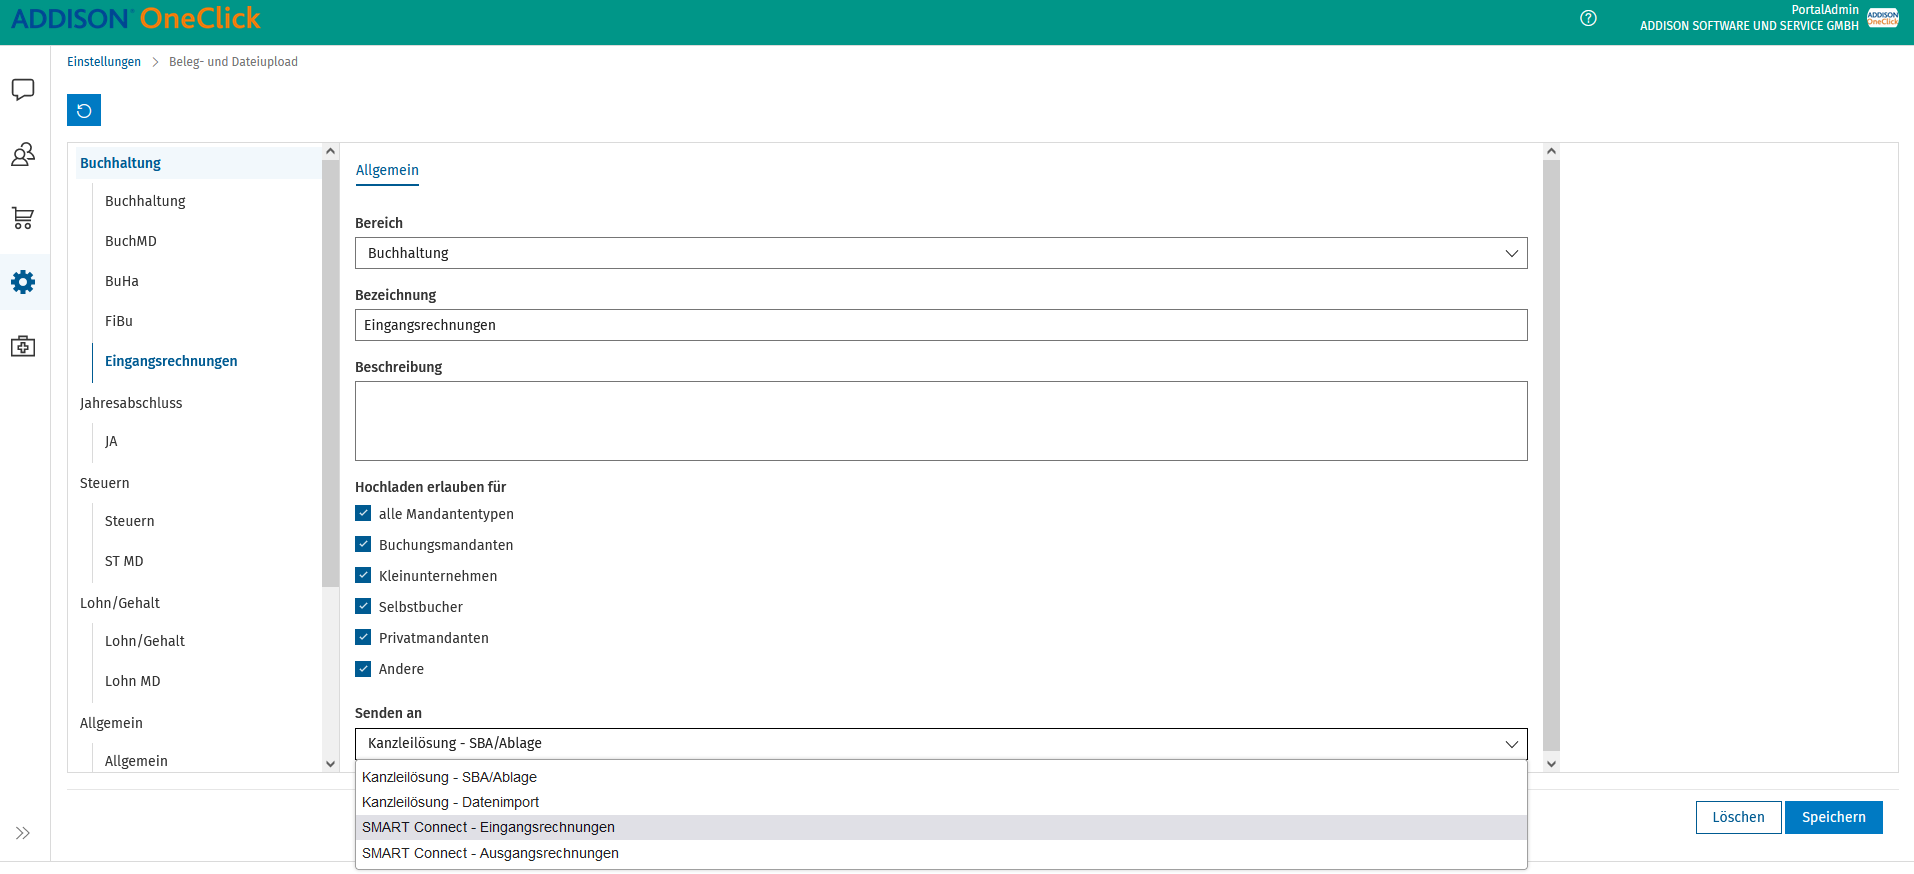1914x874 pixels.
Task: Click the Speichern button
Action: [1833, 817]
